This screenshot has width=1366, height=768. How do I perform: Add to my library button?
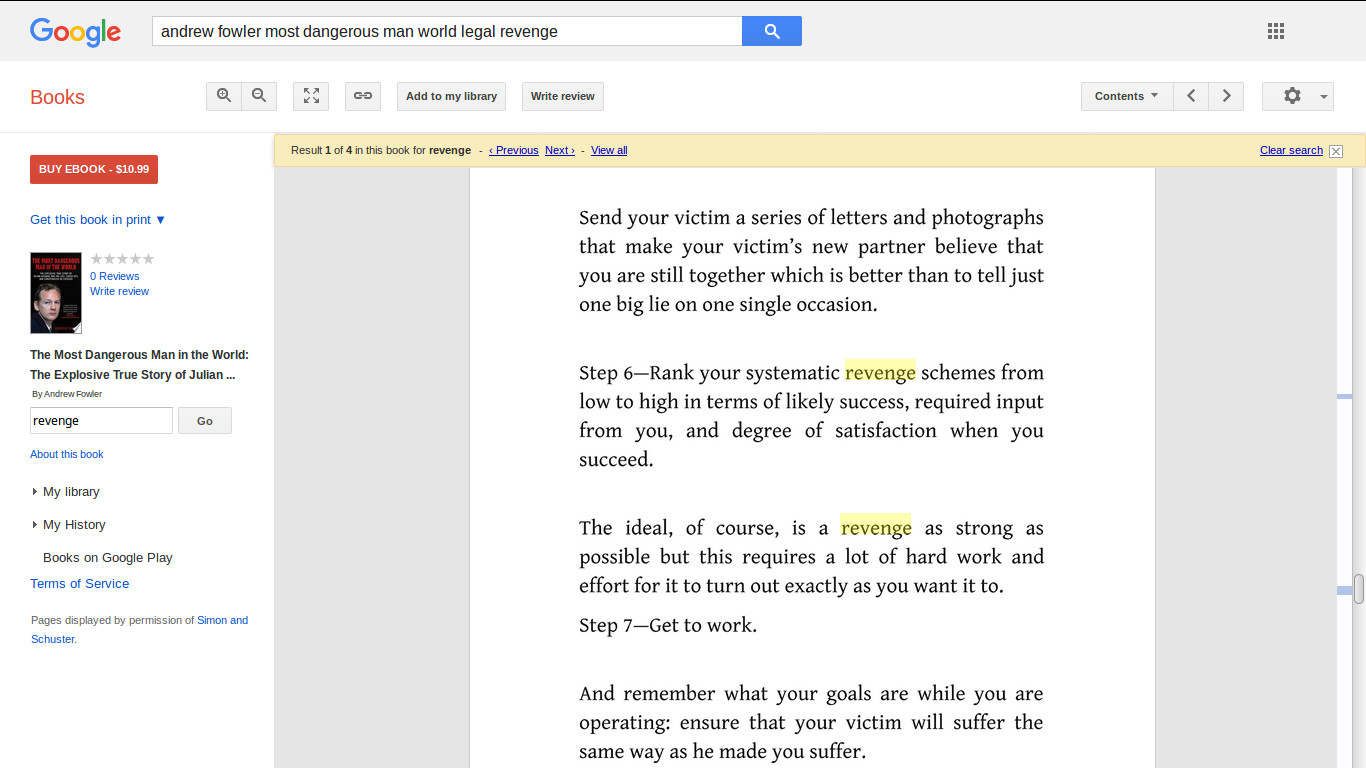pyautogui.click(x=451, y=96)
